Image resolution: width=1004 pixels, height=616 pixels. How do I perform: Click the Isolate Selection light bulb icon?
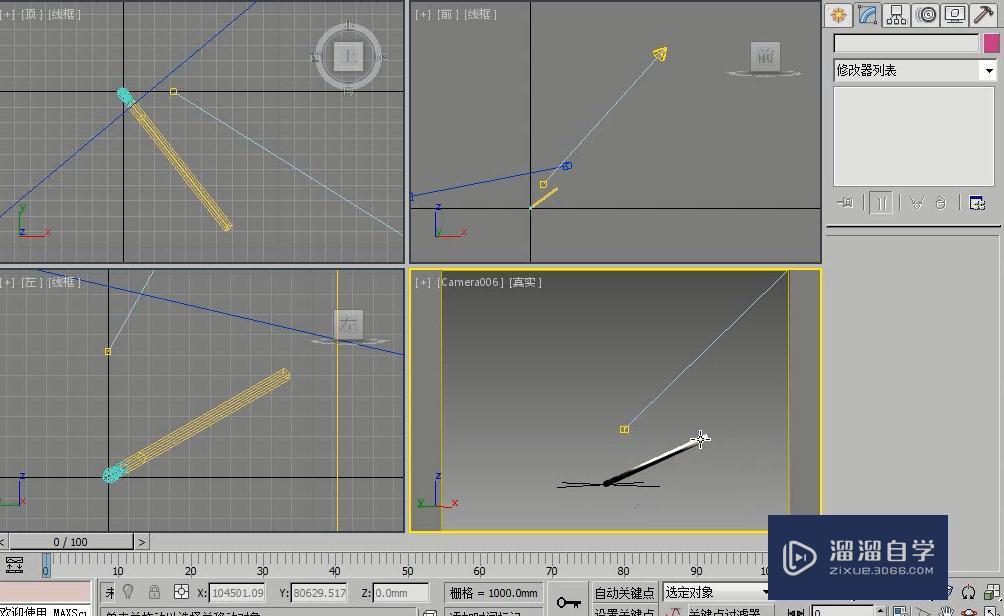point(127,592)
